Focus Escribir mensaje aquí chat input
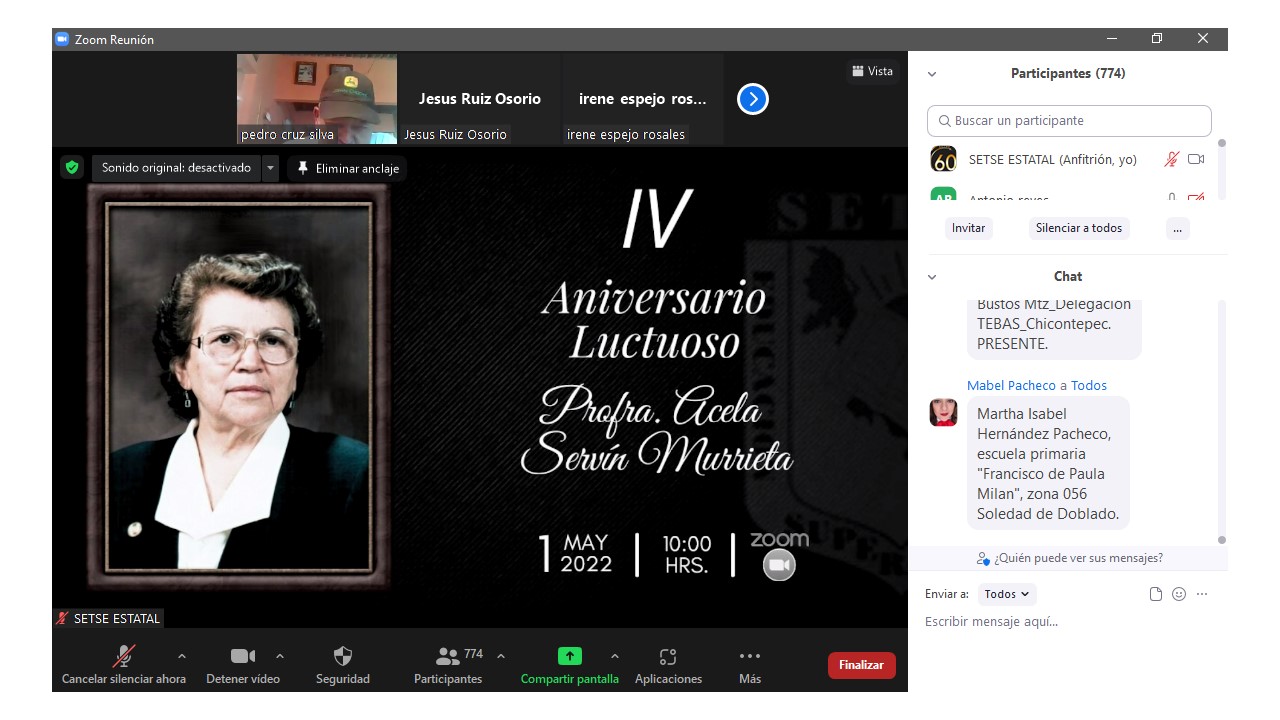The width and height of the screenshot is (1280, 720). tap(1067, 622)
